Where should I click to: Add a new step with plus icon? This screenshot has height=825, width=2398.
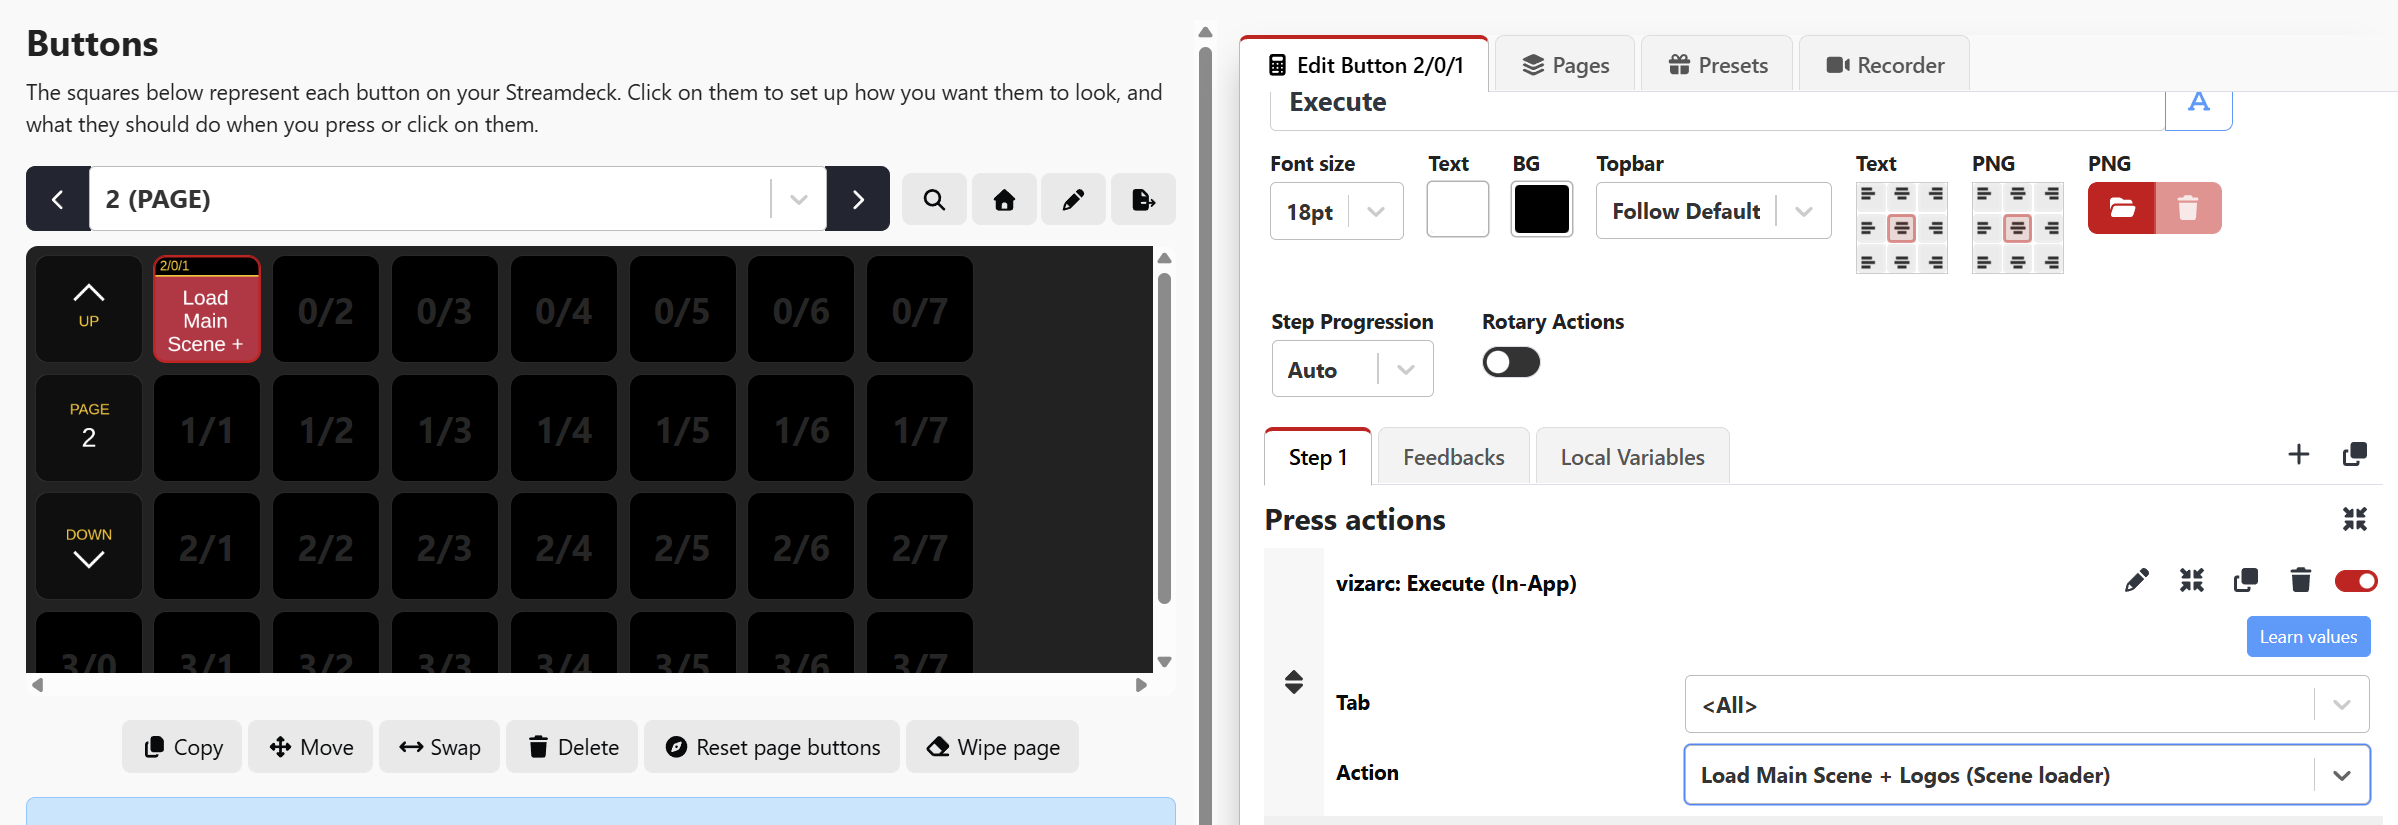[x=2298, y=455]
